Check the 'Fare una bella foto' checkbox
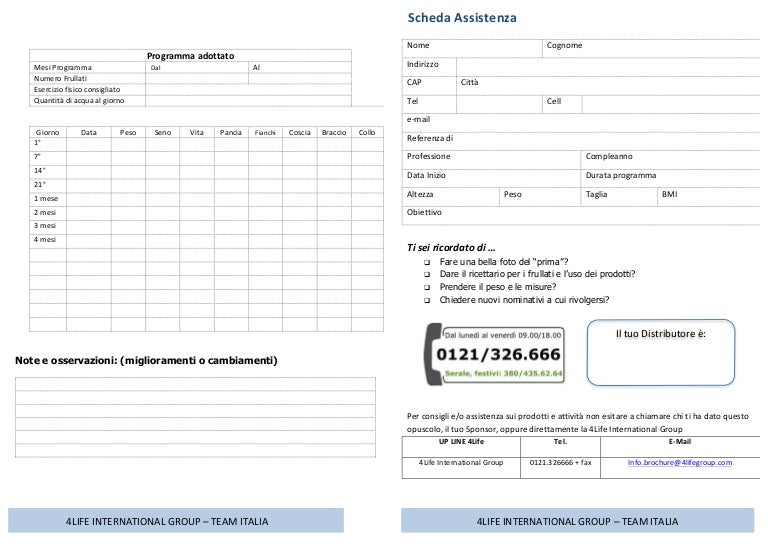This screenshot has height=544, width=768. 427,262
